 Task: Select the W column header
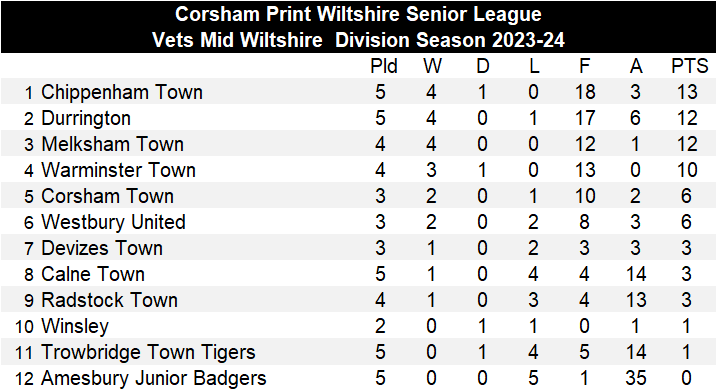[x=432, y=67]
